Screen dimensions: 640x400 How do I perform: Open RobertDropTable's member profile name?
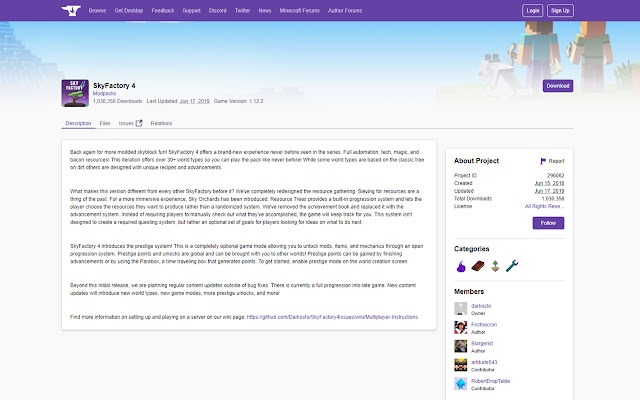[x=491, y=381]
